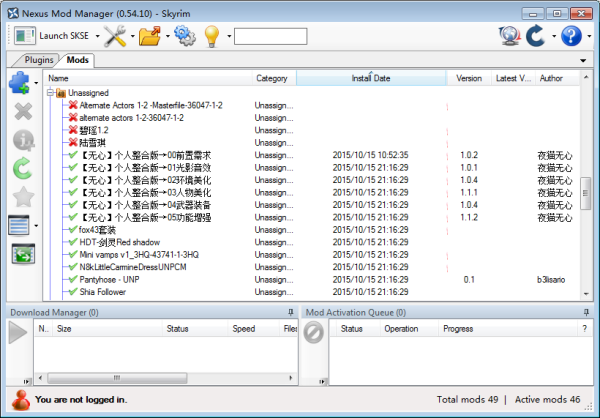Click the blue refresh arrow icon
Screen dimensions: 600x418
pos(536,36)
